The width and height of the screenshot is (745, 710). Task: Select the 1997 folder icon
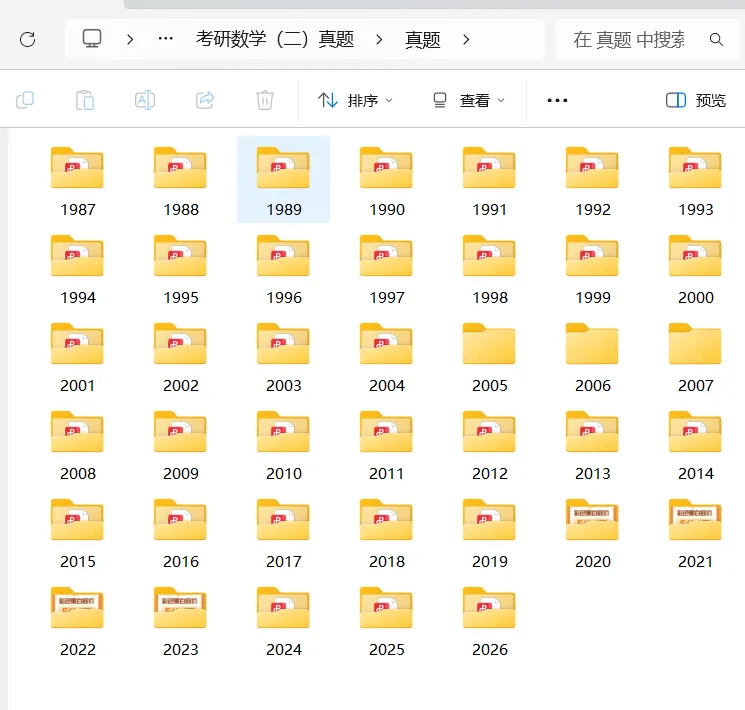pos(386,255)
